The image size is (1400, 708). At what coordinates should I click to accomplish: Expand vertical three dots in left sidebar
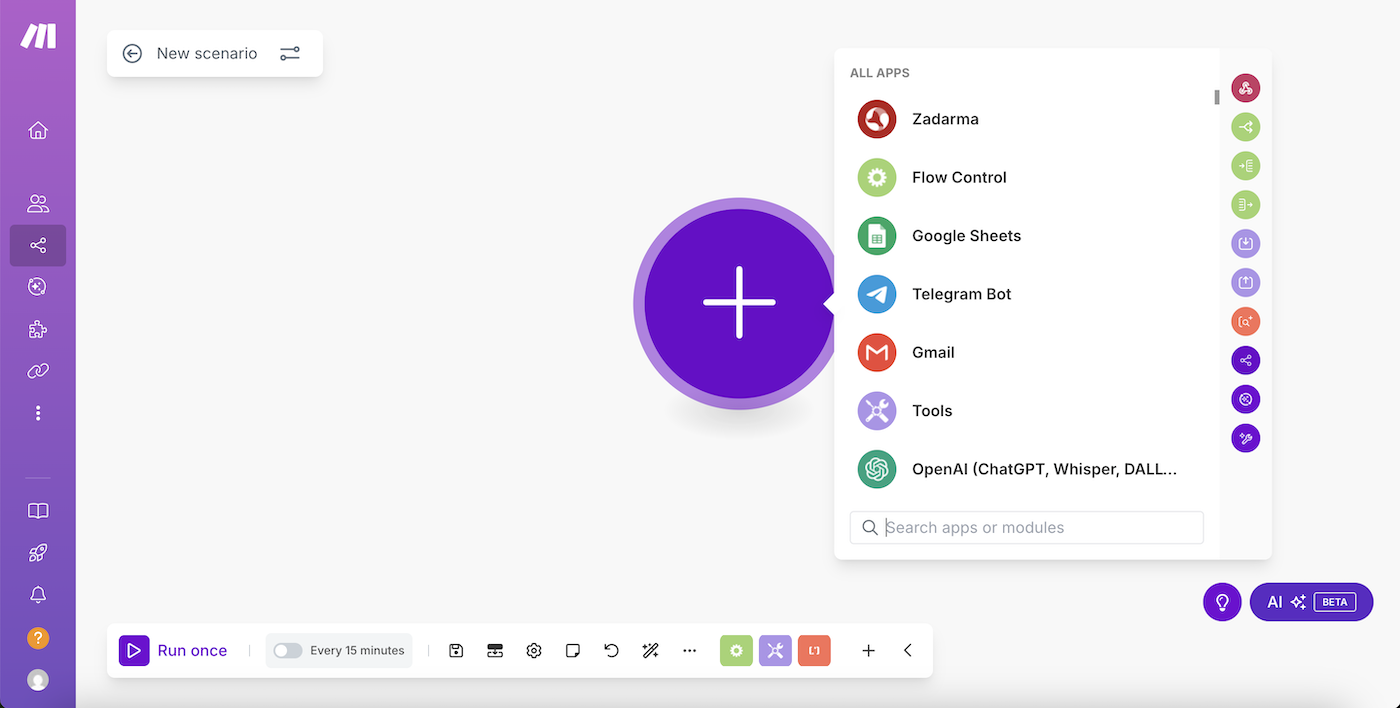(x=38, y=413)
